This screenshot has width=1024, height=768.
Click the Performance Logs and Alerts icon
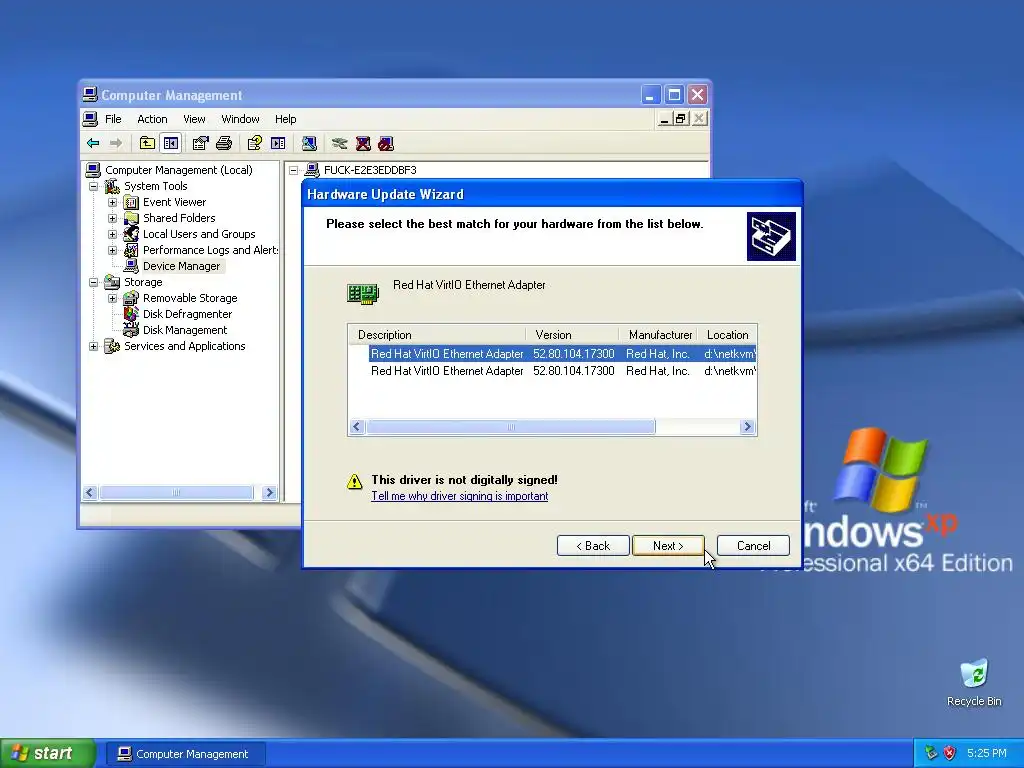[x=131, y=250]
